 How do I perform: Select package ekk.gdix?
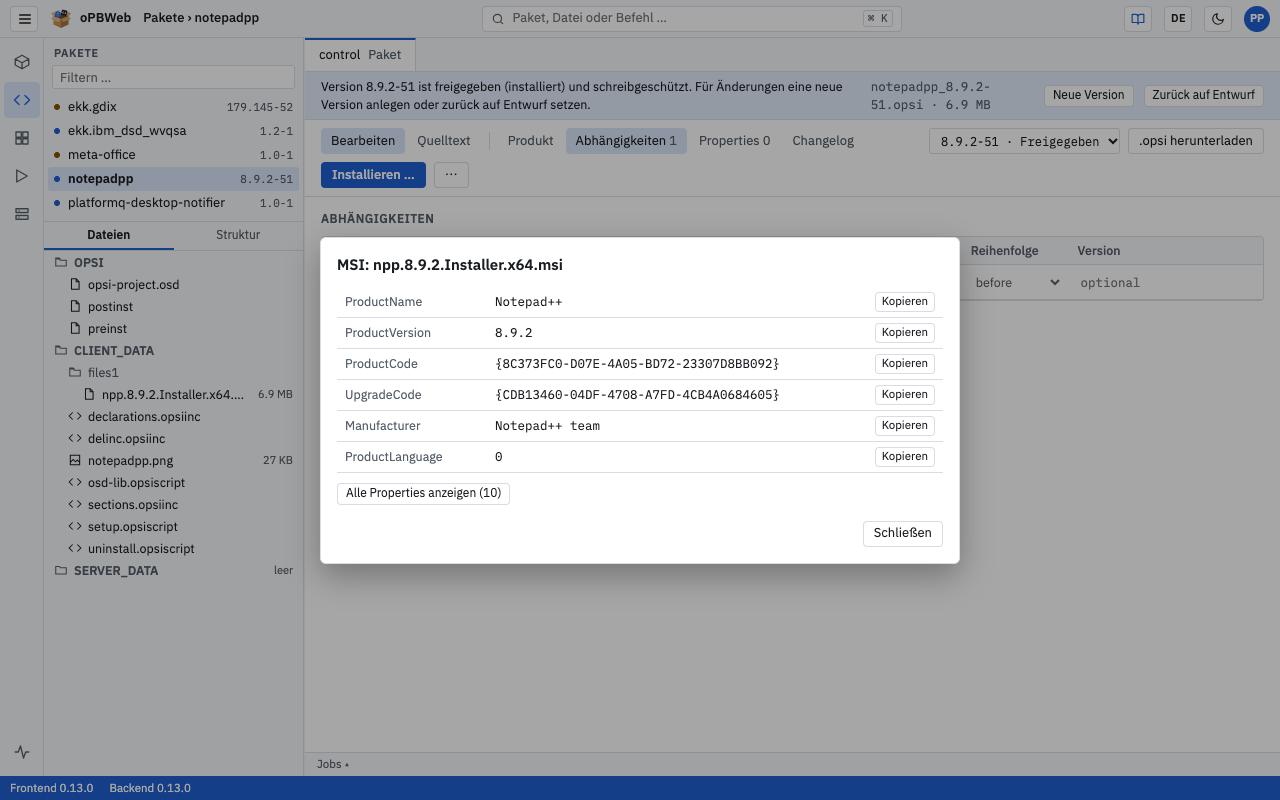click(174, 106)
